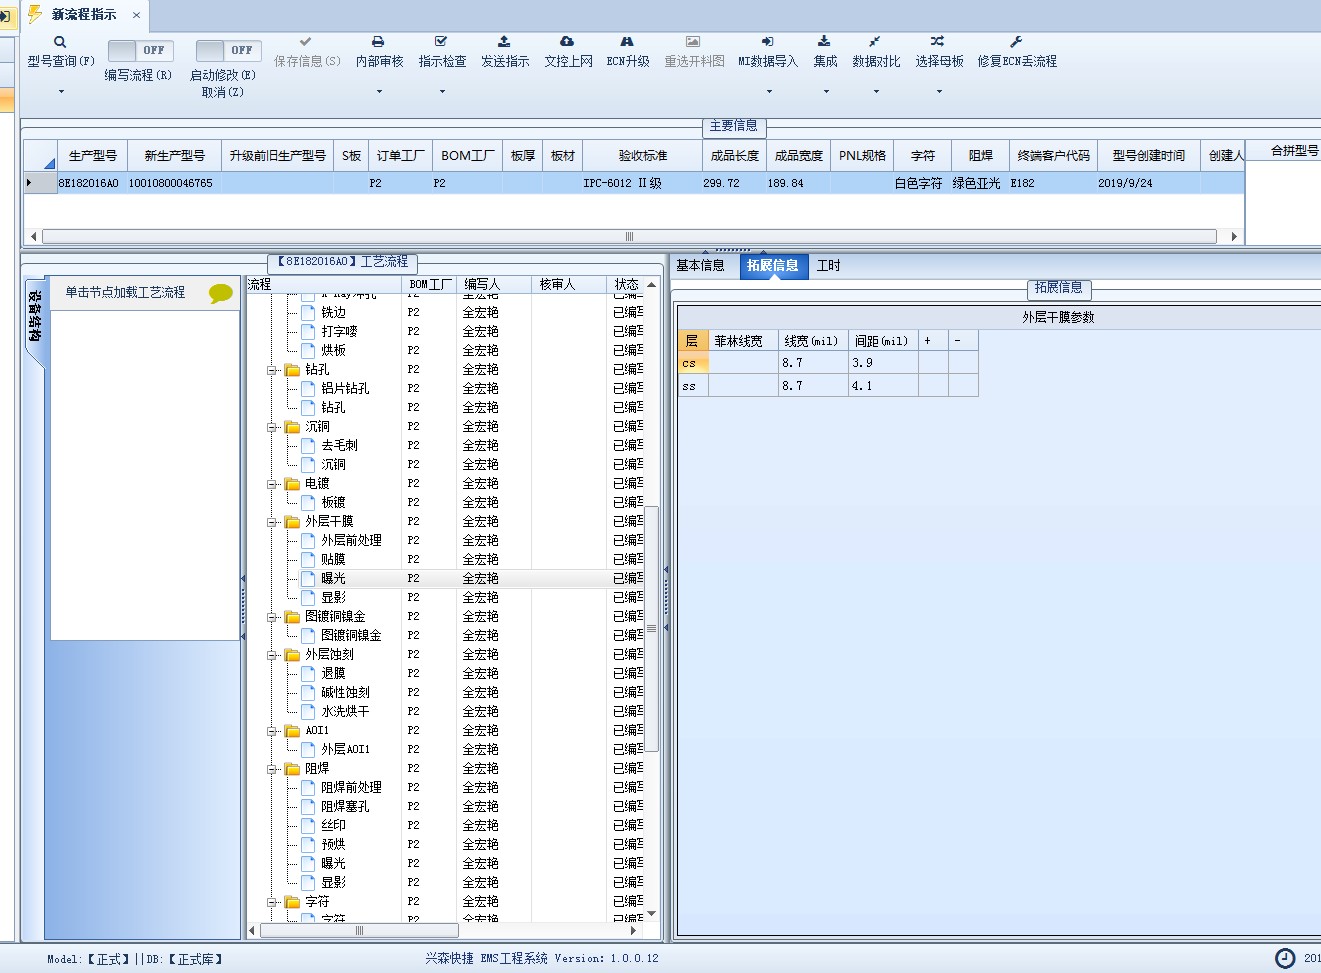
Task: Select the 阻焊塞孔 process row
Action: tap(446, 807)
